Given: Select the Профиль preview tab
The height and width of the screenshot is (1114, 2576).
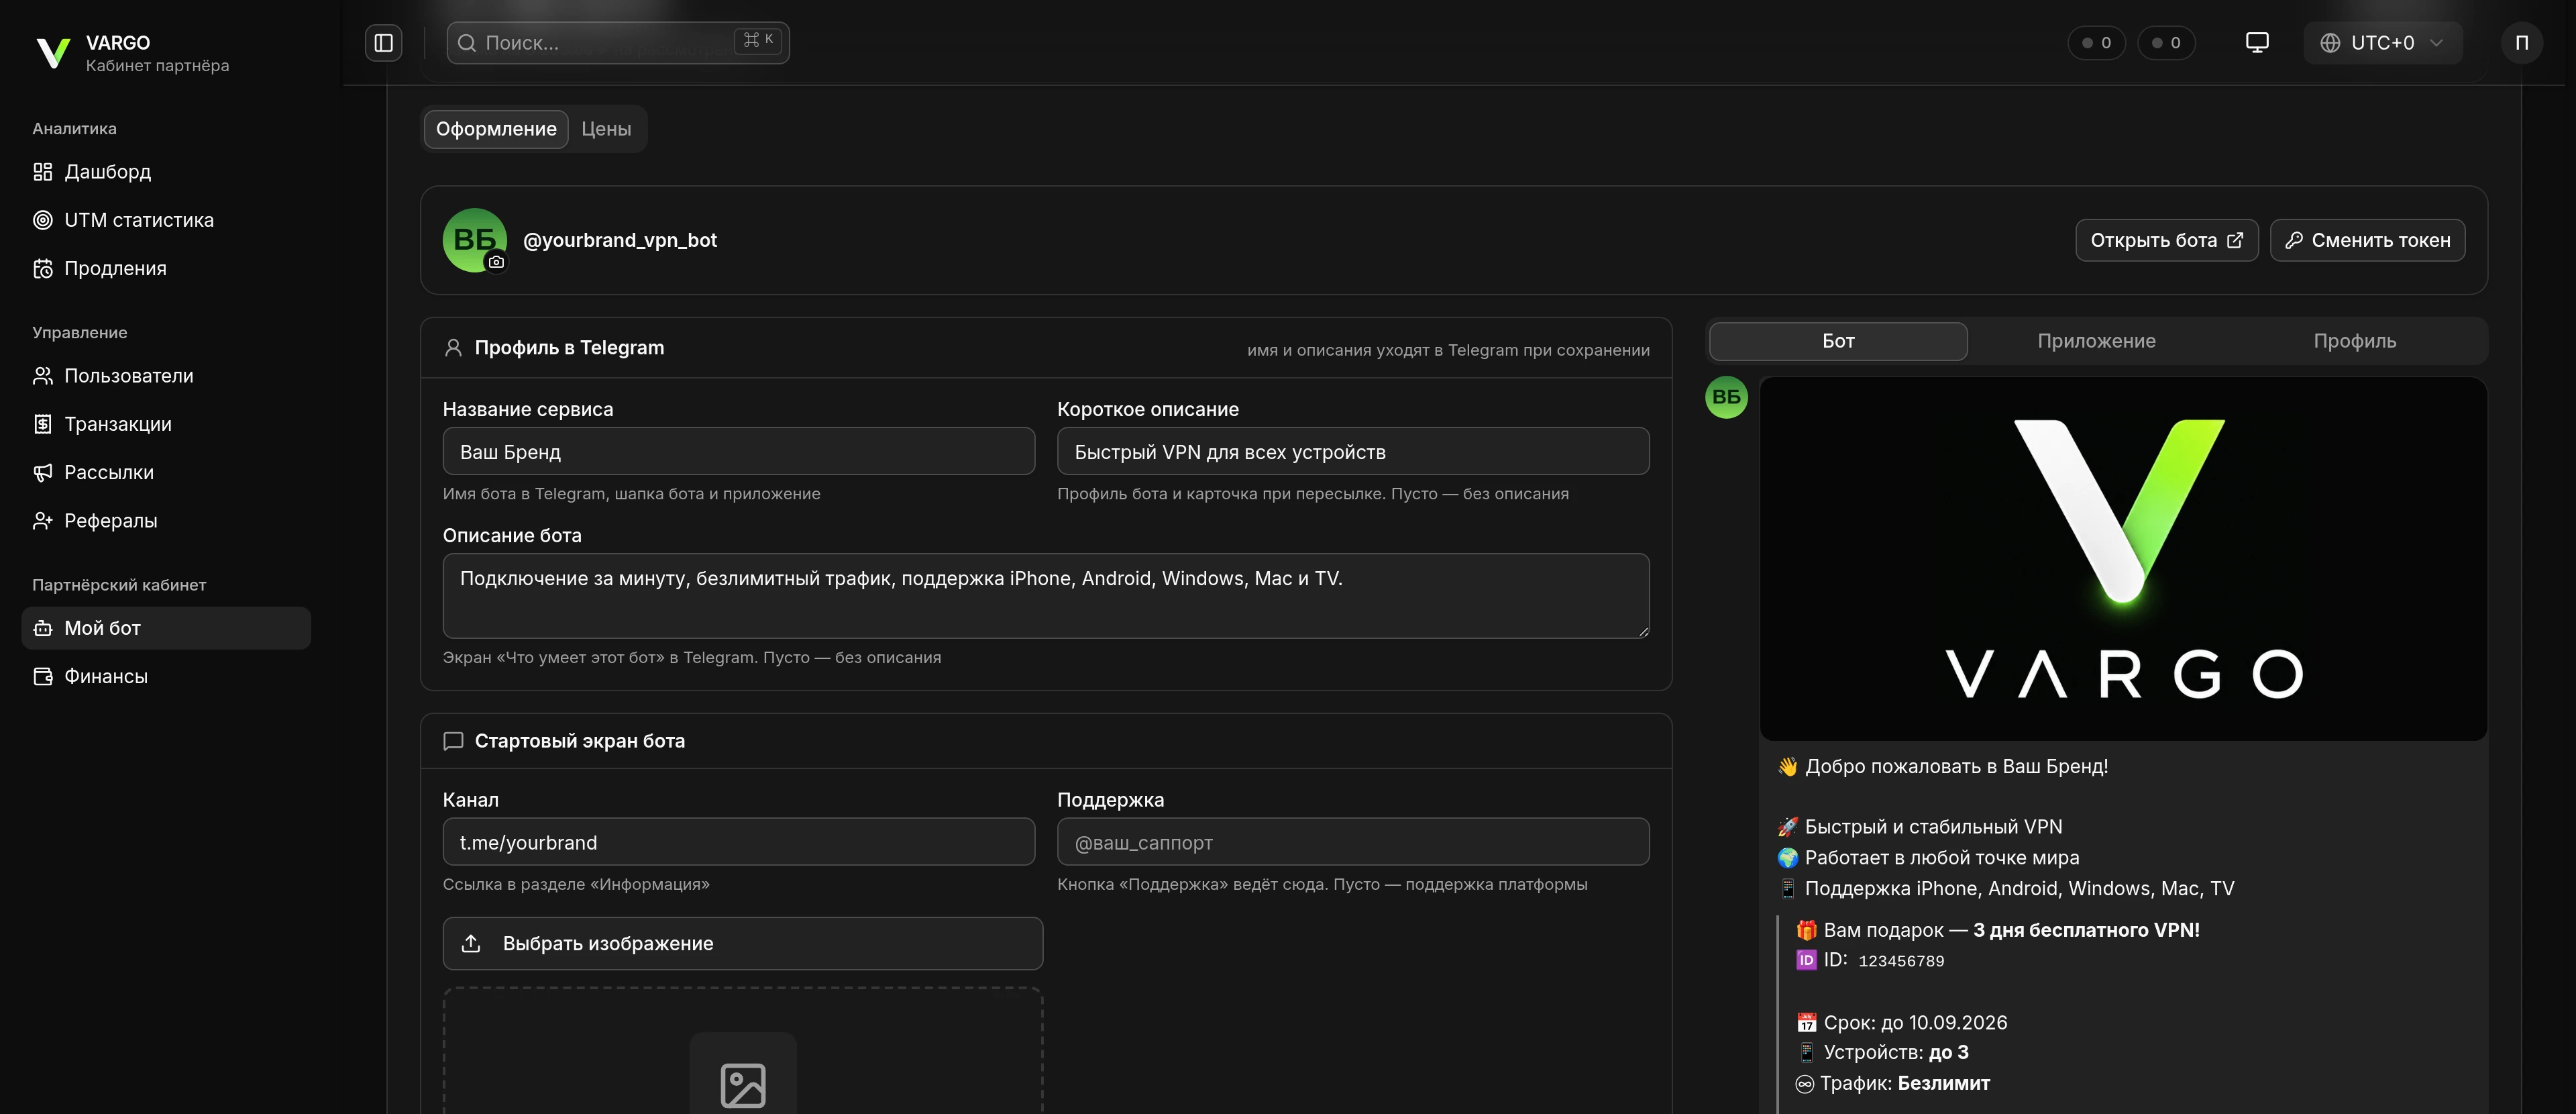Looking at the screenshot, I should pos(2354,341).
